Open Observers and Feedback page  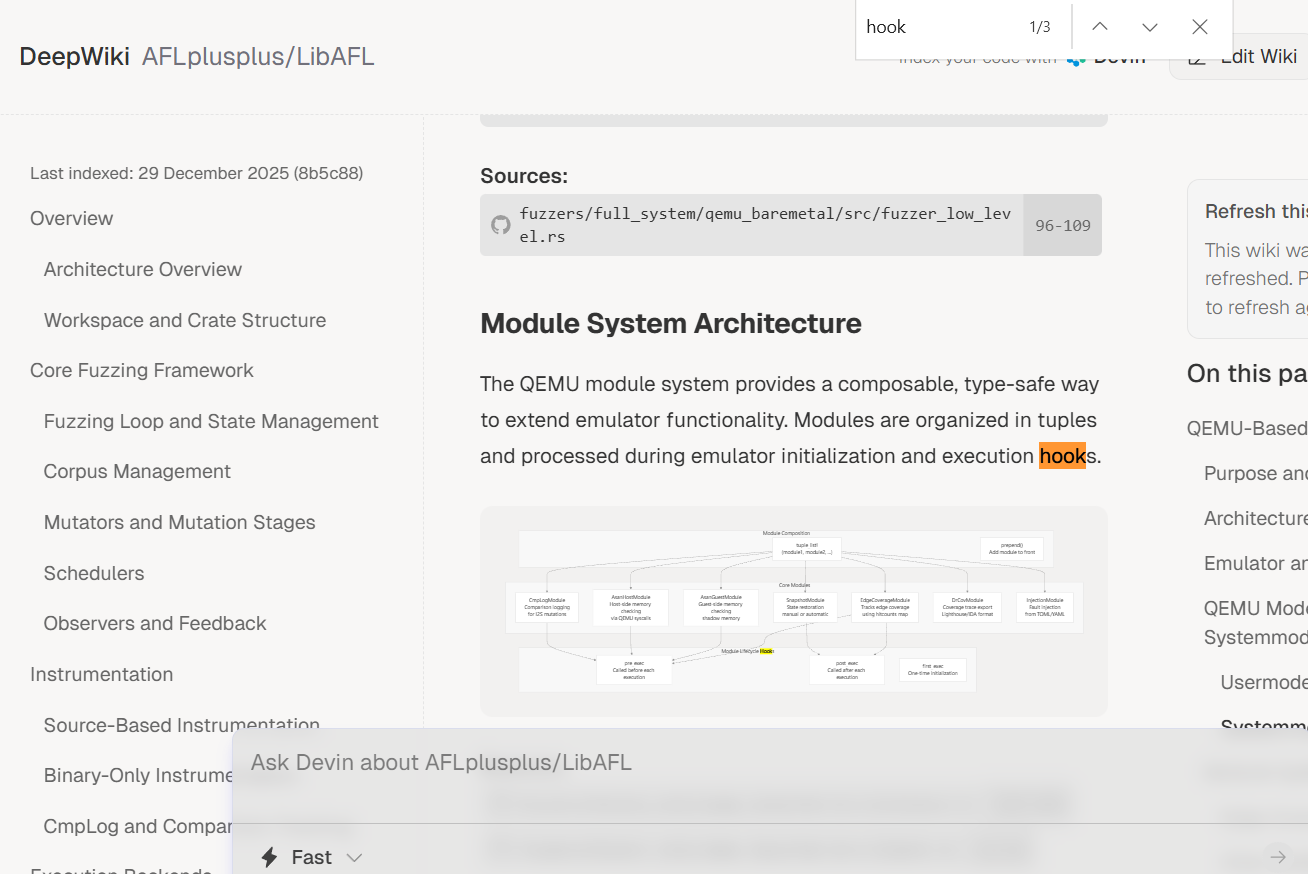[x=155, y=623]
